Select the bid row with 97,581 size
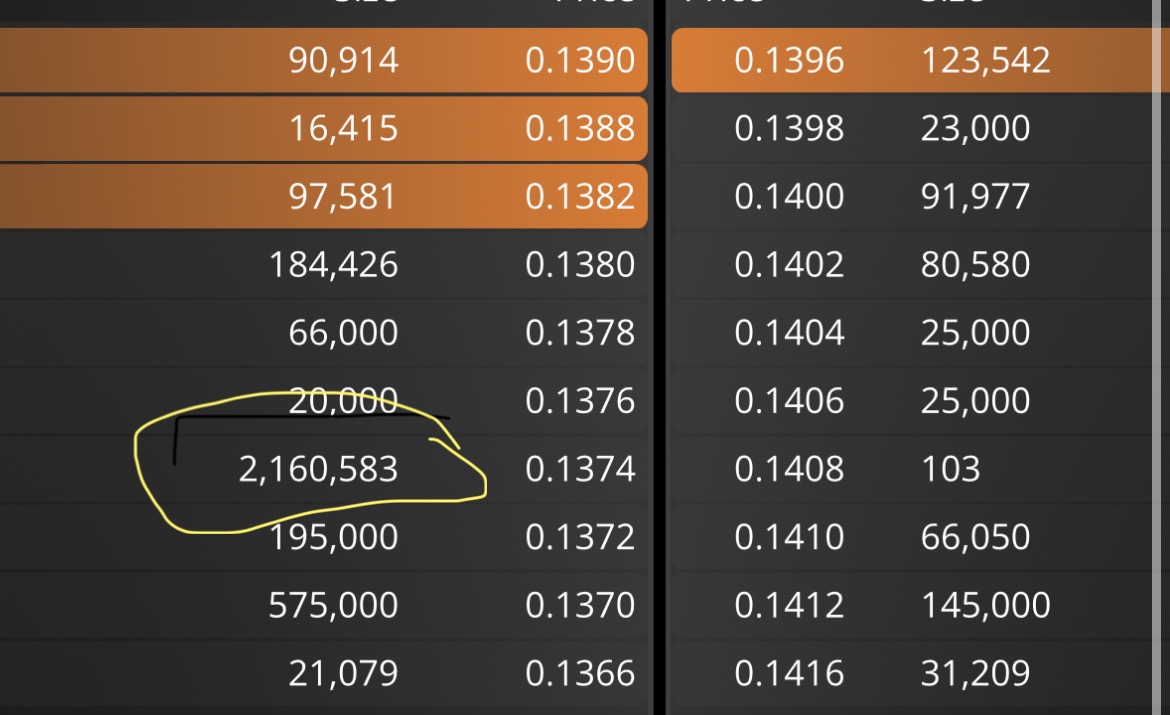This screenshot has height=715, width=1170. click(x=323, y=196)
